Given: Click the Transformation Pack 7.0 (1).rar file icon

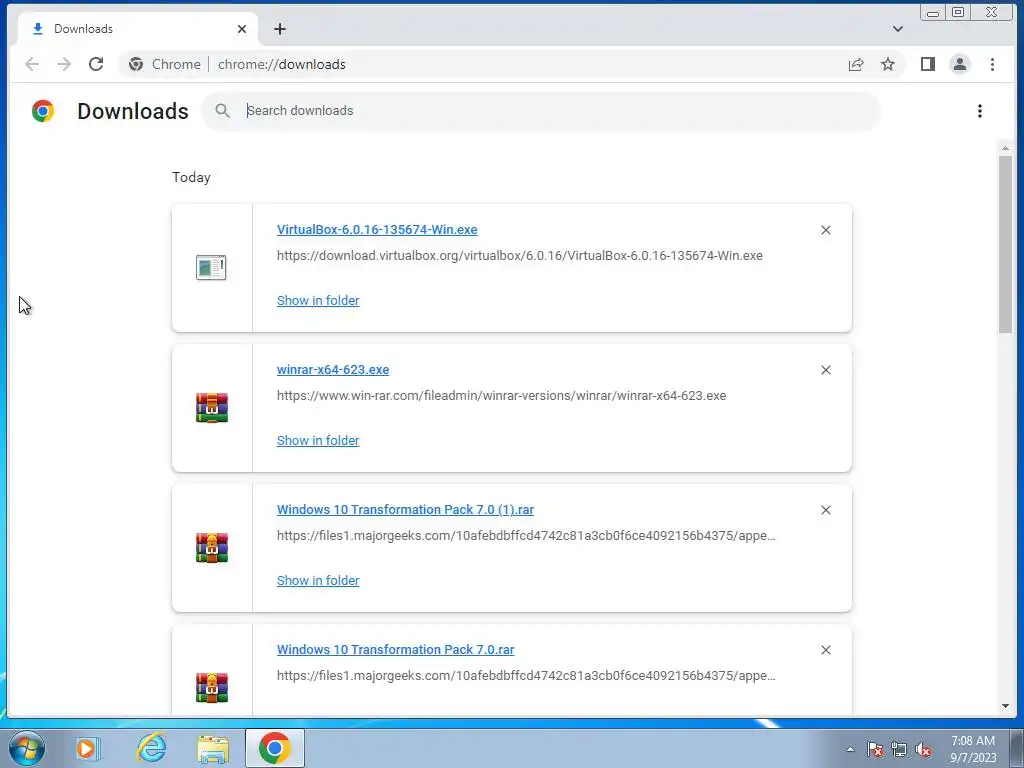Looking at the screenshot, I should pyautogui.click(x=212, y=547).
